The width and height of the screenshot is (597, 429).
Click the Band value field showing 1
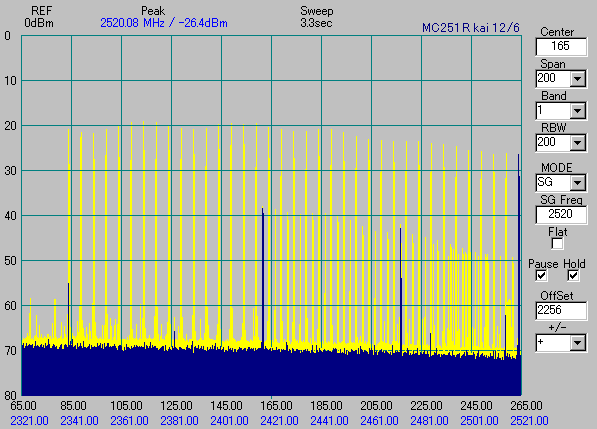(x=553, y=111)
